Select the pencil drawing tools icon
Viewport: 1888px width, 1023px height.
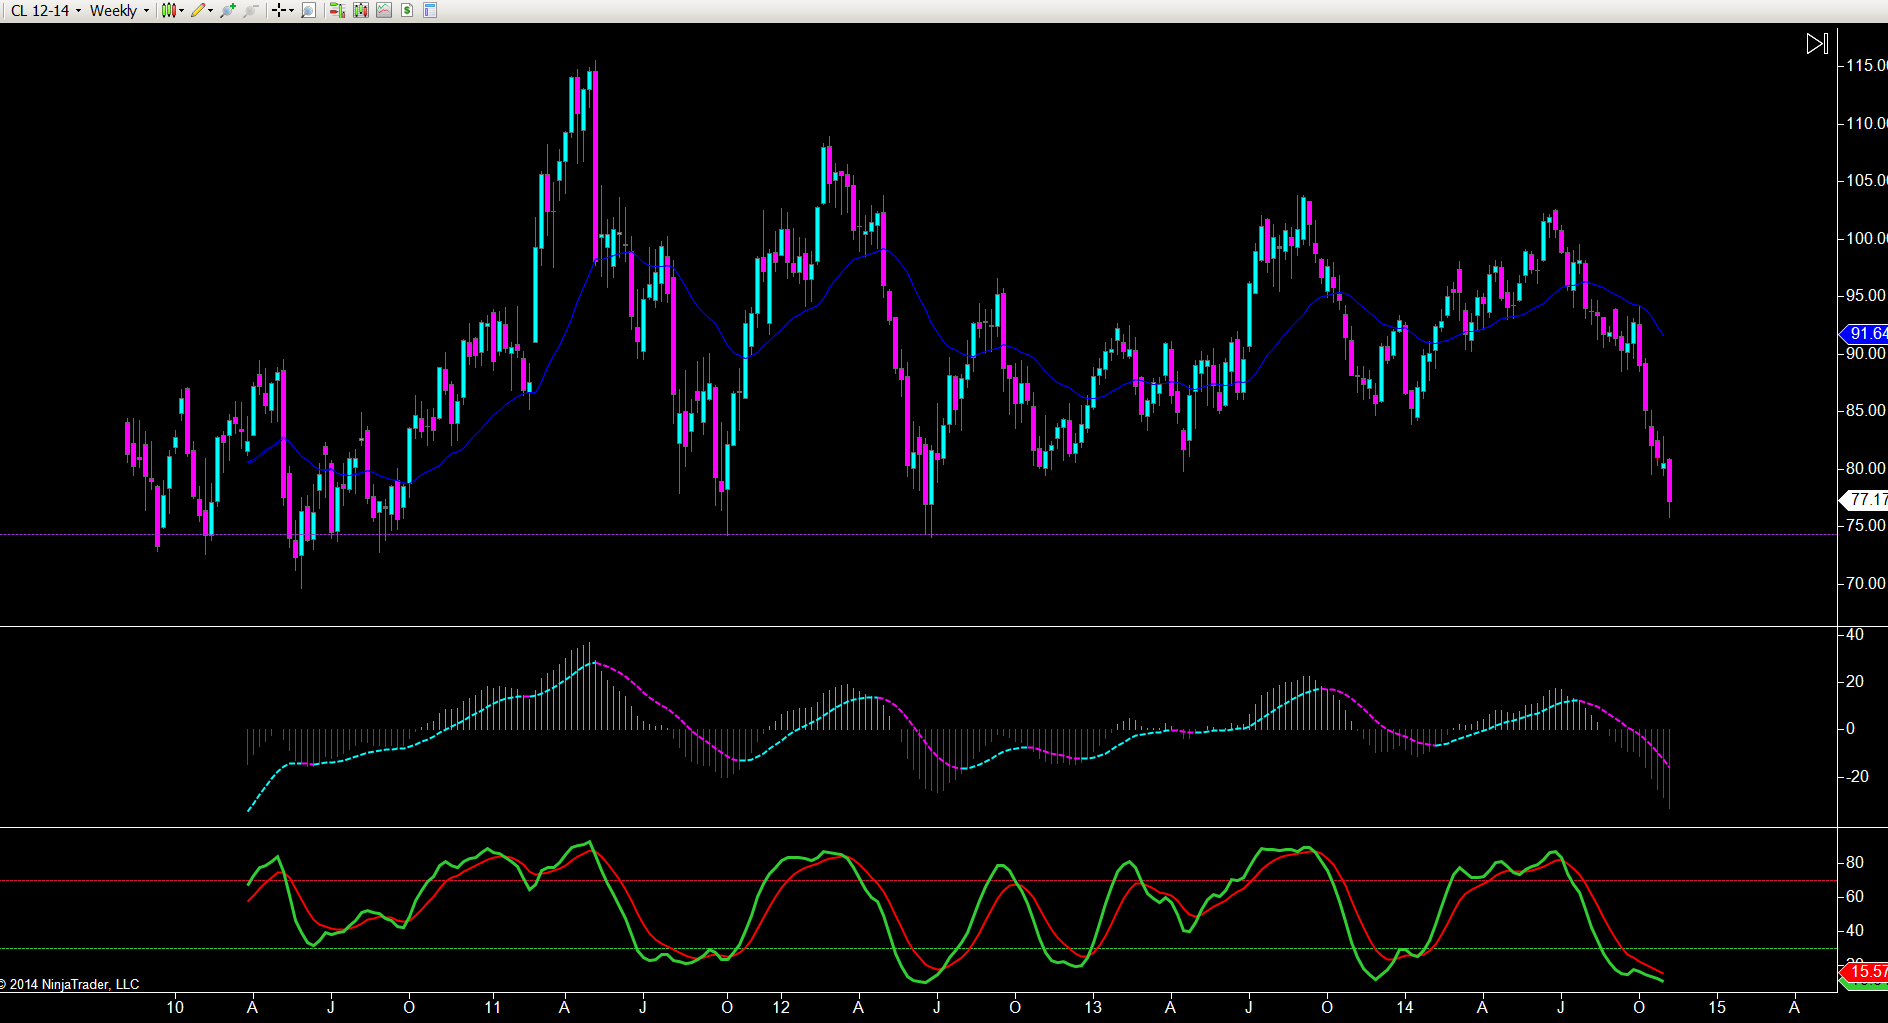click(x=198, y=10)
